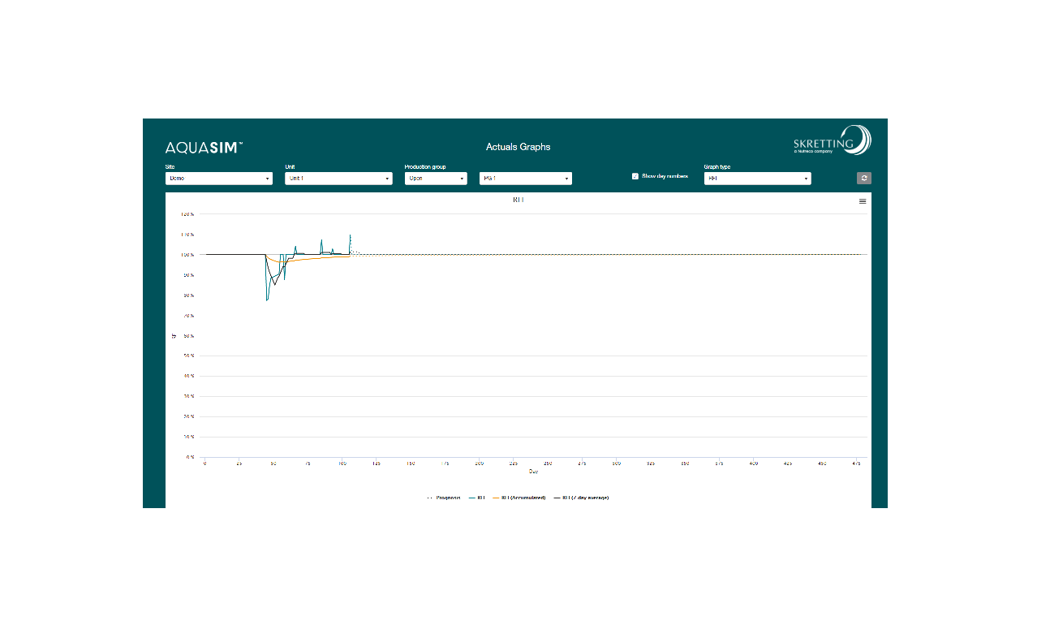
Task: Click the Actuals Graphs page title
Action: point(517,147)
